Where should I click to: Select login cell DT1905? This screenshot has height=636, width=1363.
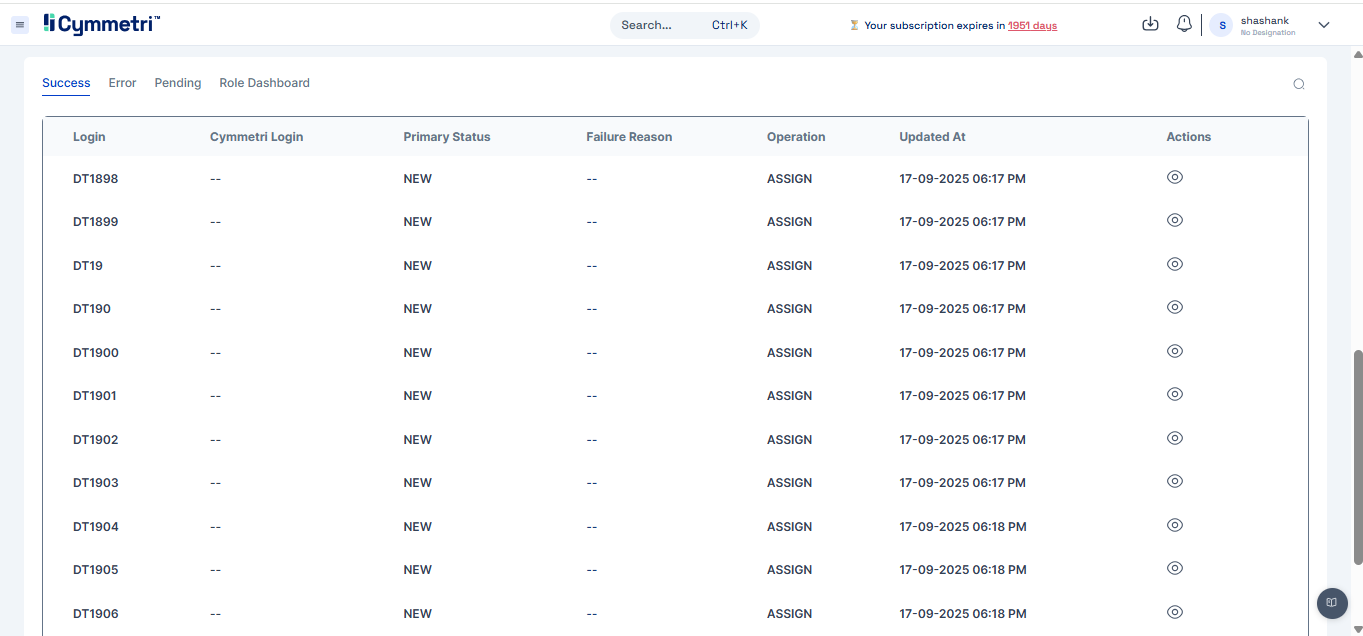[x=96, y=570]
